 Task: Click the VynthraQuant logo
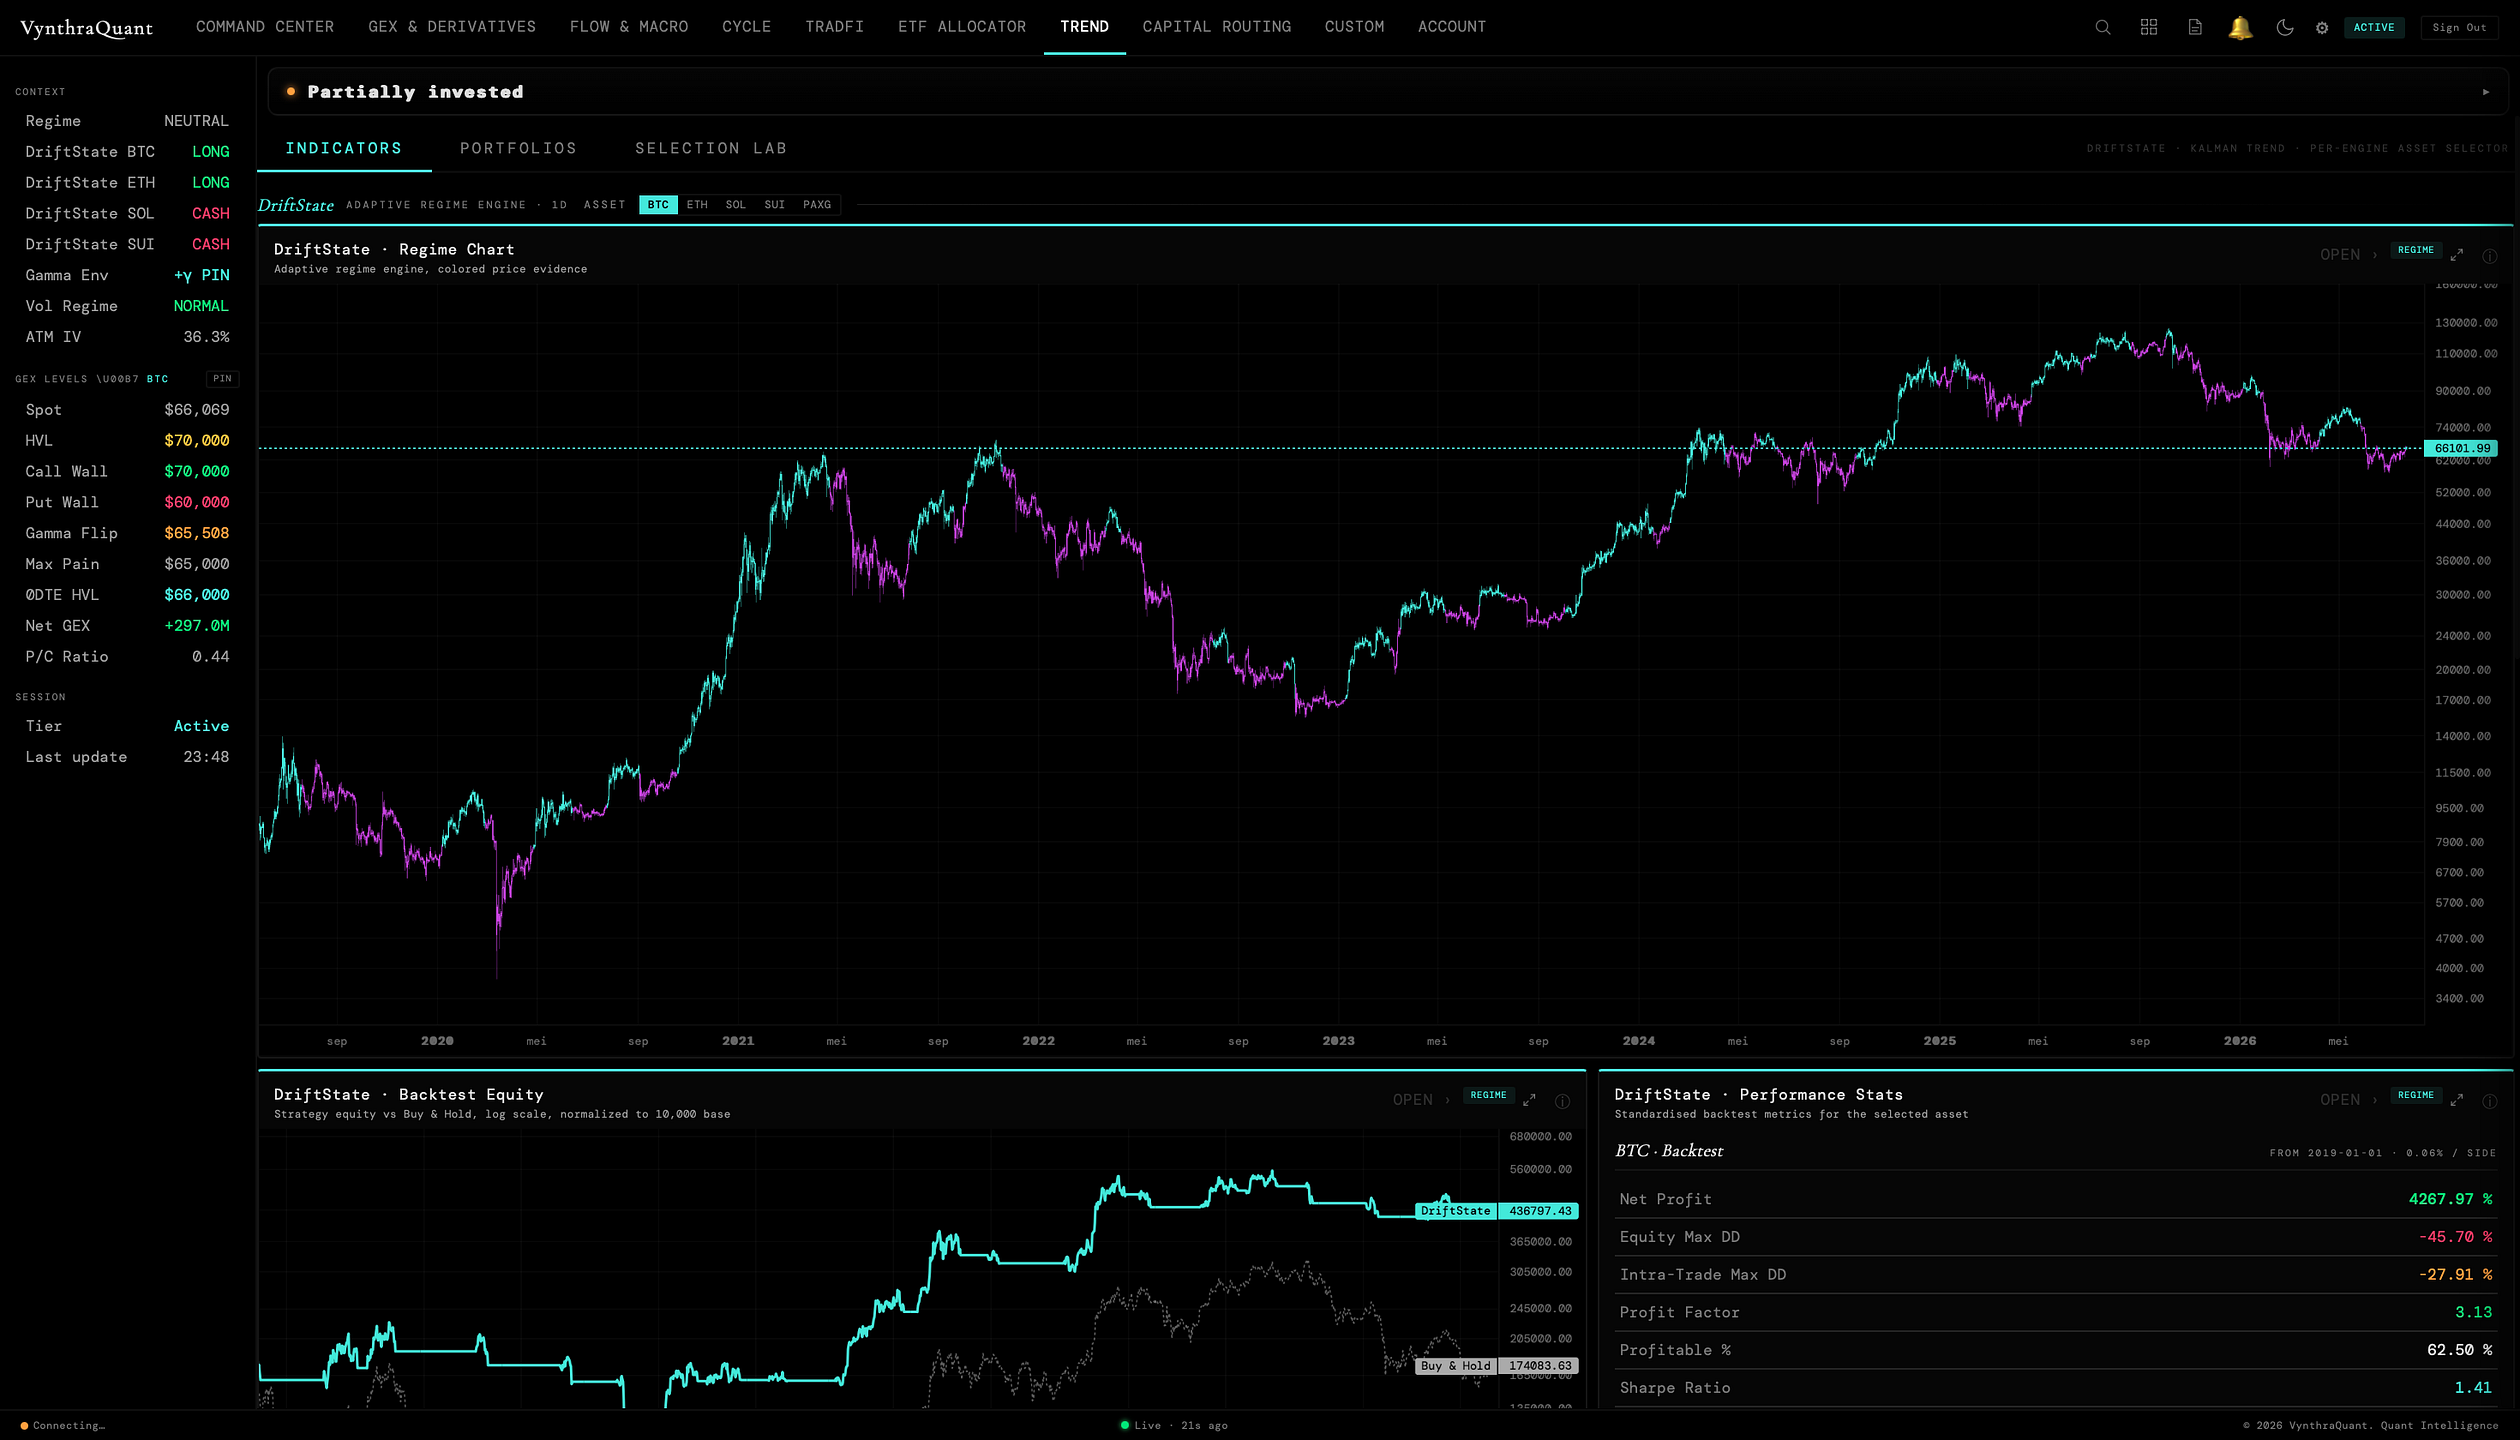(87, 28)
